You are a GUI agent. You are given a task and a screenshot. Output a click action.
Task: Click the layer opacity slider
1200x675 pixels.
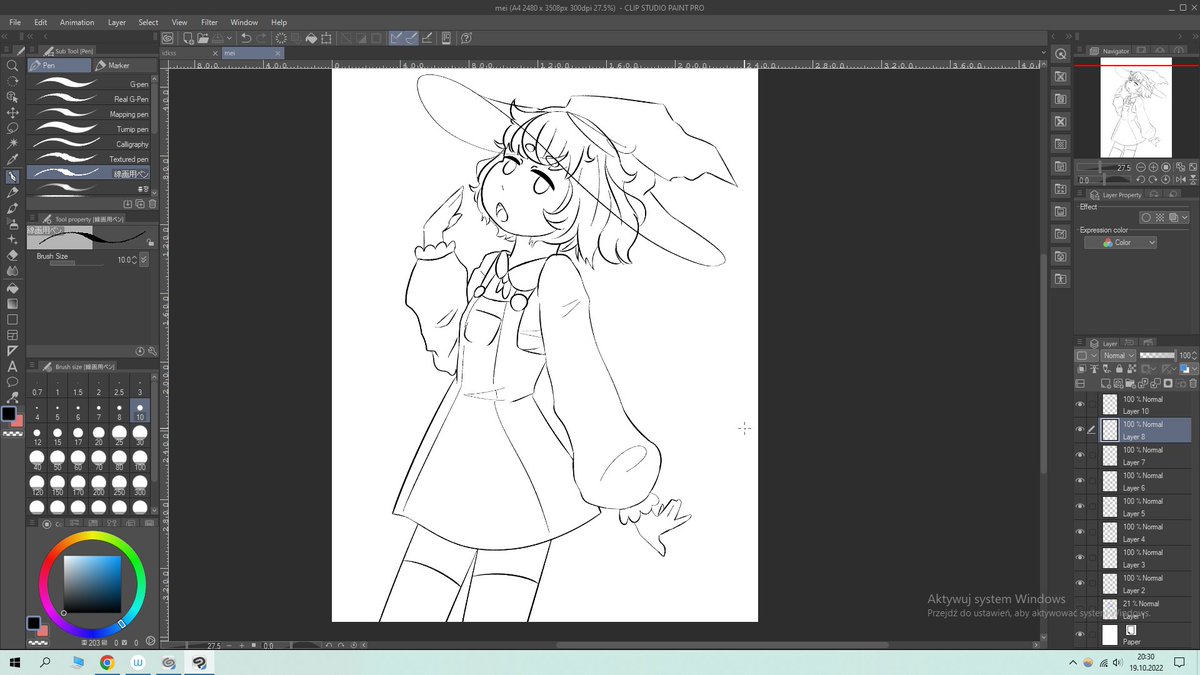point(1157,355)
